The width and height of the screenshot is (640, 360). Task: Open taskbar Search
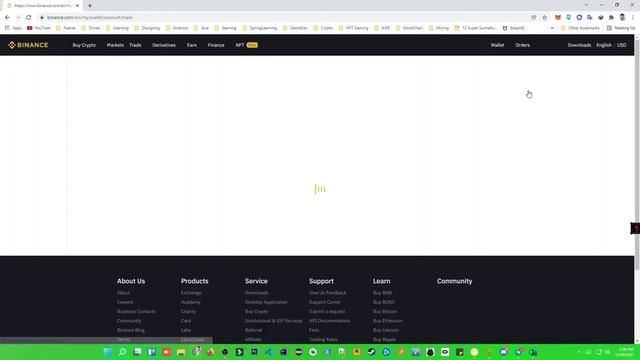click(122, 352)
